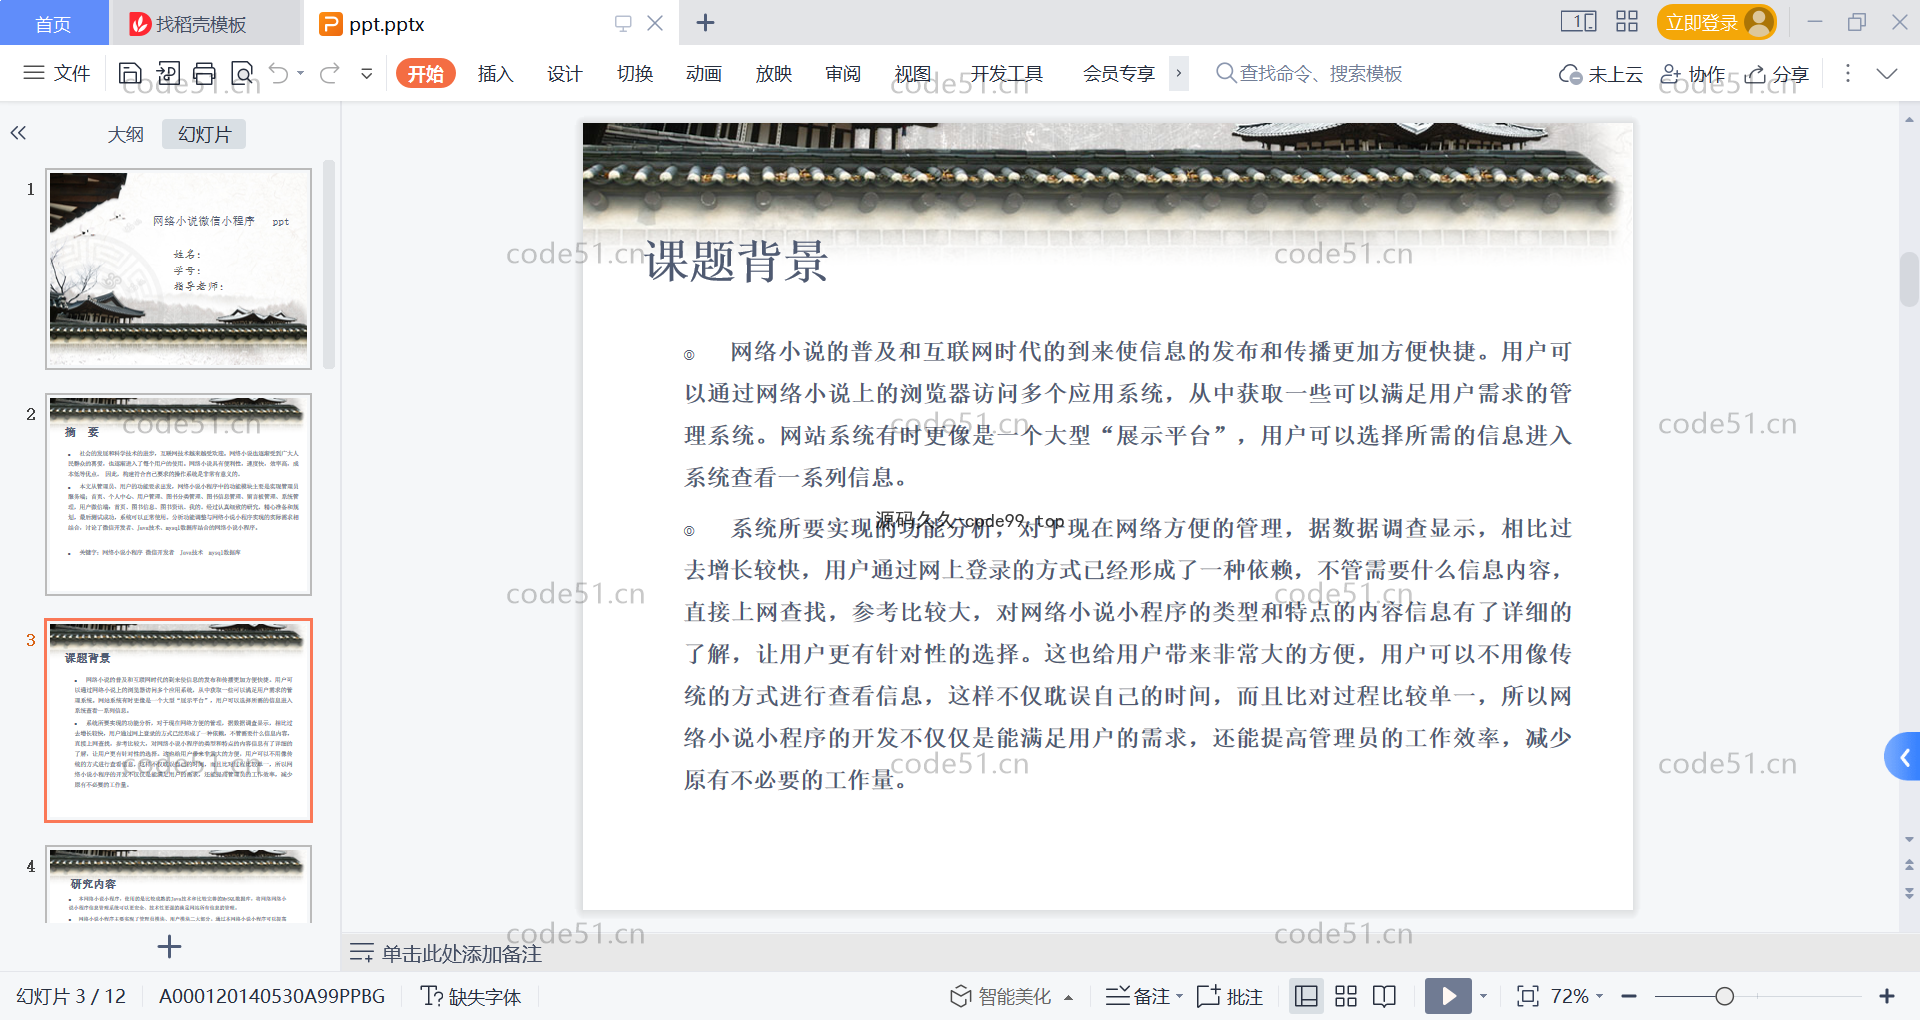Click the 未上云 cloud status button

point(1600,74)
